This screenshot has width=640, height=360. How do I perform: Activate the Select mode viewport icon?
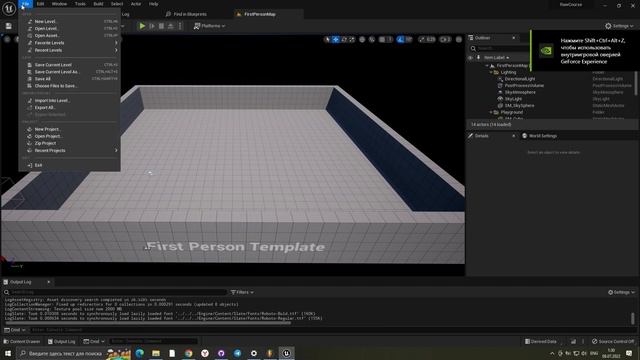pyautogui.click(x=327, y=40)
